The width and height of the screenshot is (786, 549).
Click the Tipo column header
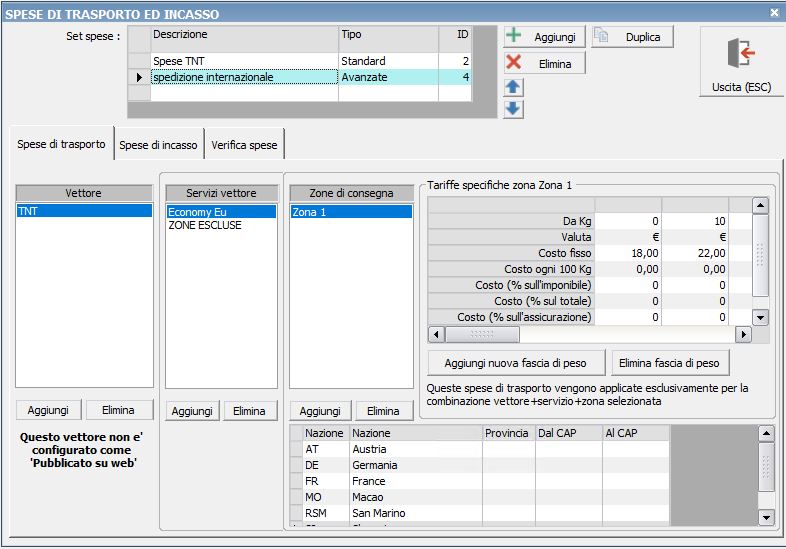(388, 39)
